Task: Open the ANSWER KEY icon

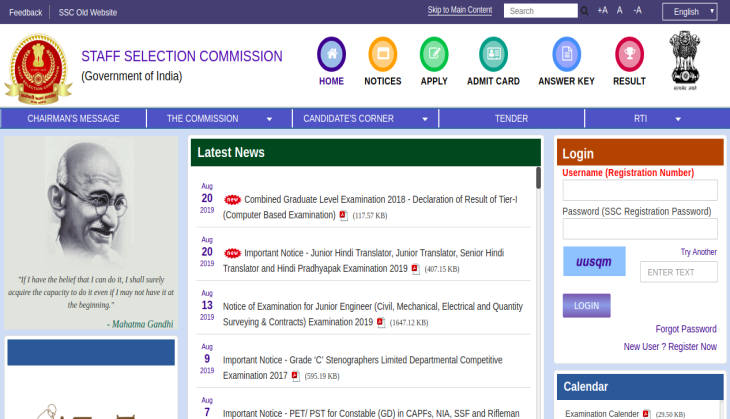Action: point(567,54)
